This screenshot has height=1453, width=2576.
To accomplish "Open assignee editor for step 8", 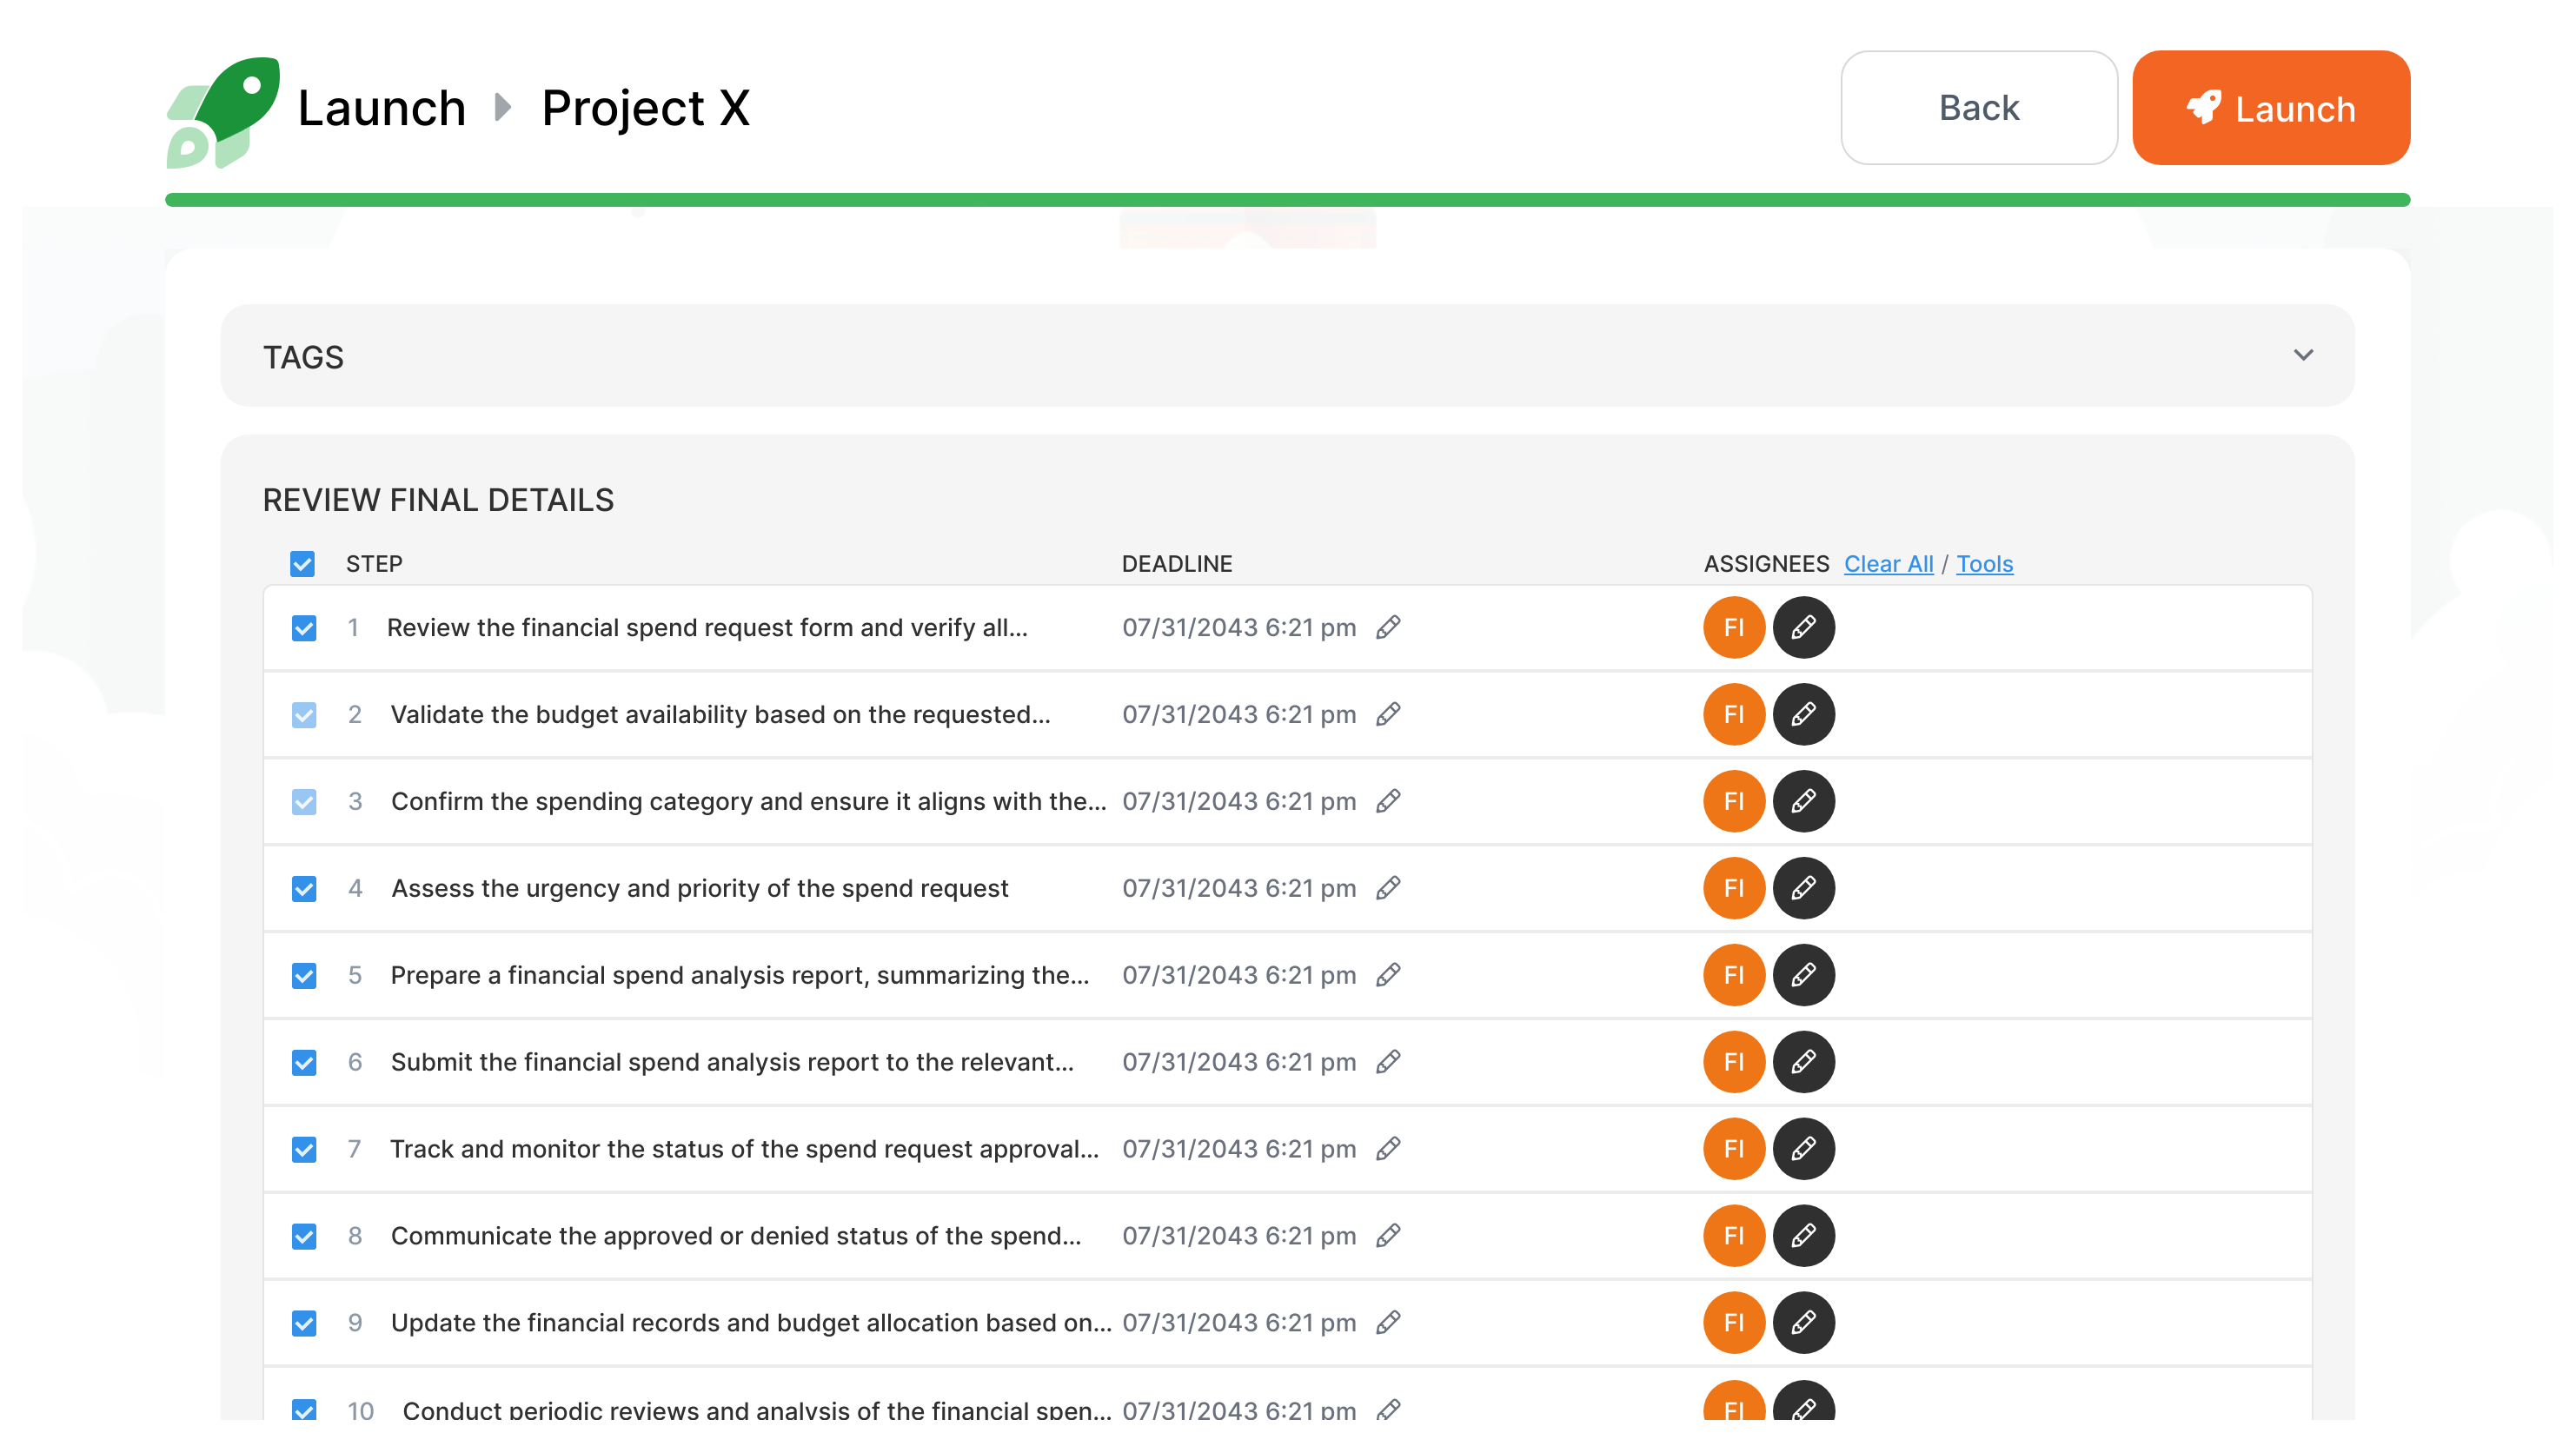I will [1803, 1235].
